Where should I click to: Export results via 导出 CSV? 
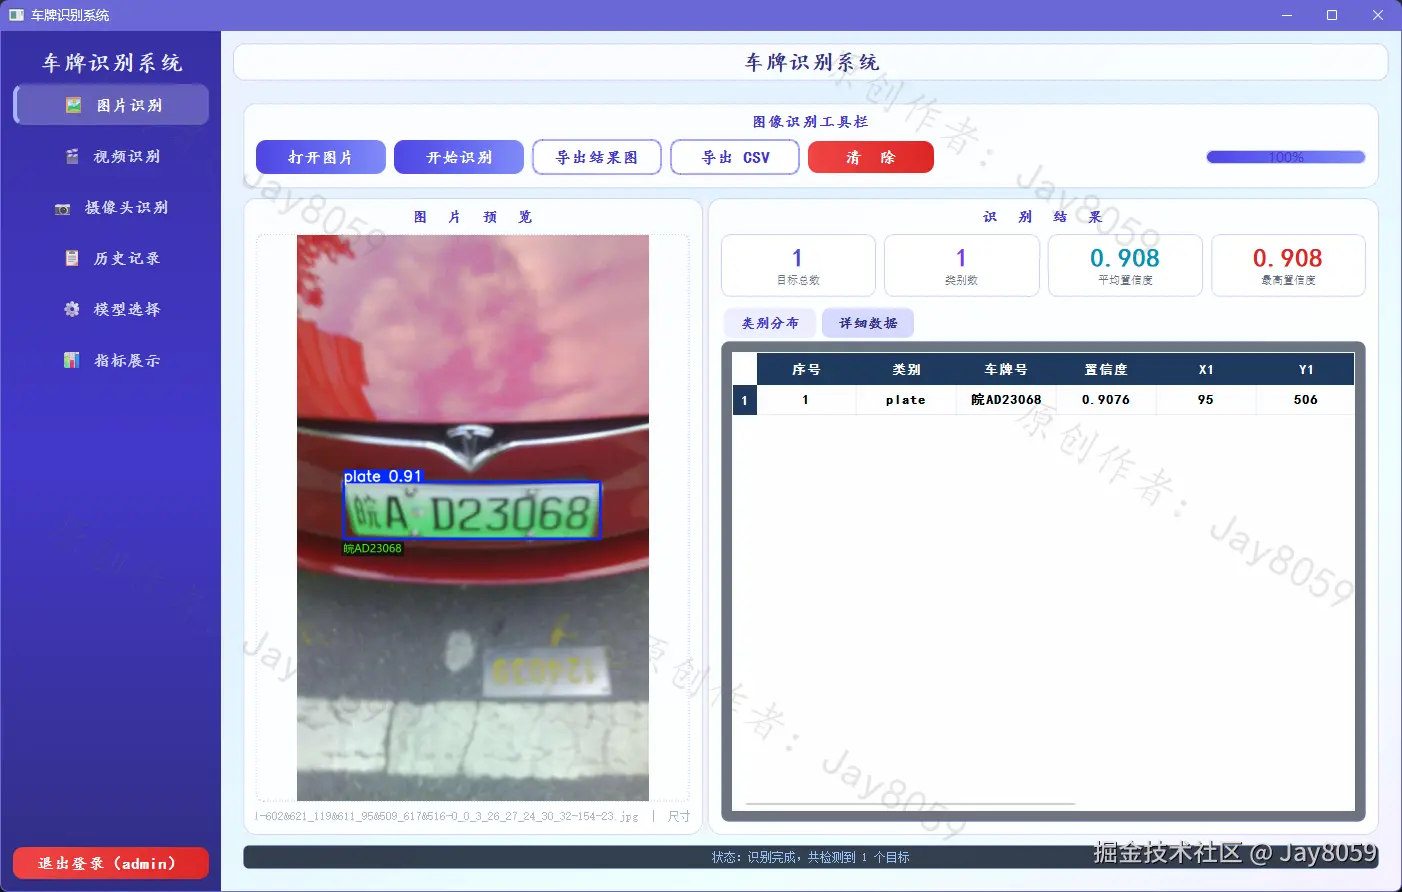coord(735,157)
